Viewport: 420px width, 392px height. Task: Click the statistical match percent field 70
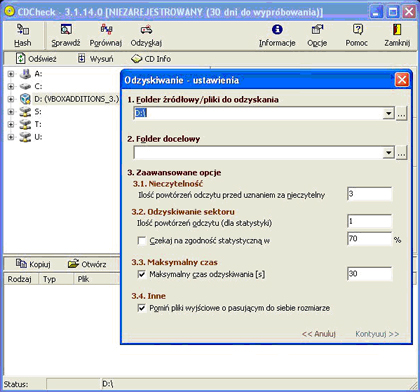[x=369, y=239]
